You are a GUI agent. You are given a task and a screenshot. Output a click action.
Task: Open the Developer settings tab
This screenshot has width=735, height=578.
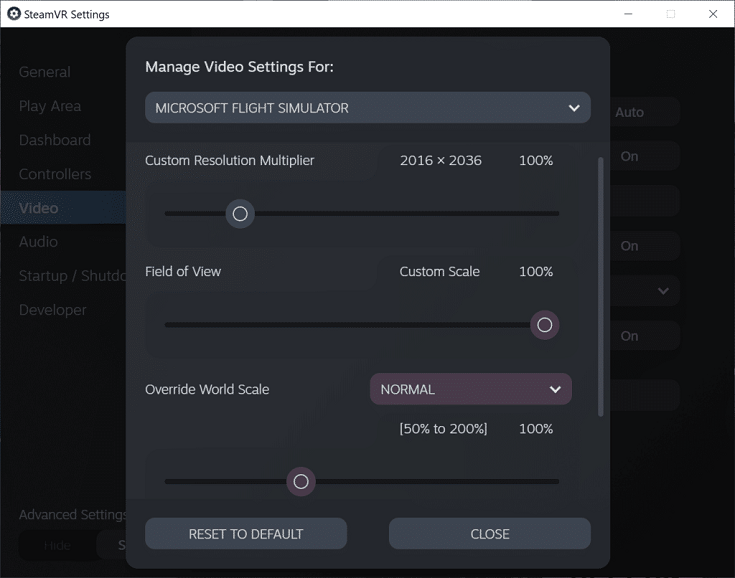[x=53, y=310]
